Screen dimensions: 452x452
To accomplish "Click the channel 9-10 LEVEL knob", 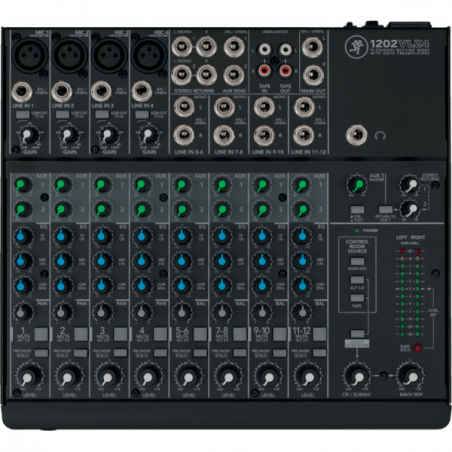I will (268, 376).
